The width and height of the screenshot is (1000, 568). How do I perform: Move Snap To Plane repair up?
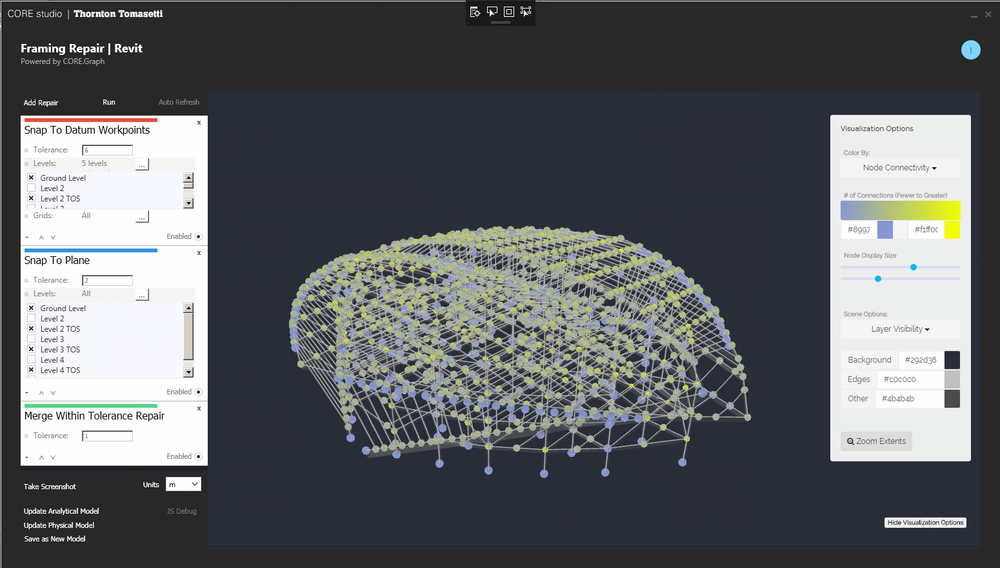point(41,393)
